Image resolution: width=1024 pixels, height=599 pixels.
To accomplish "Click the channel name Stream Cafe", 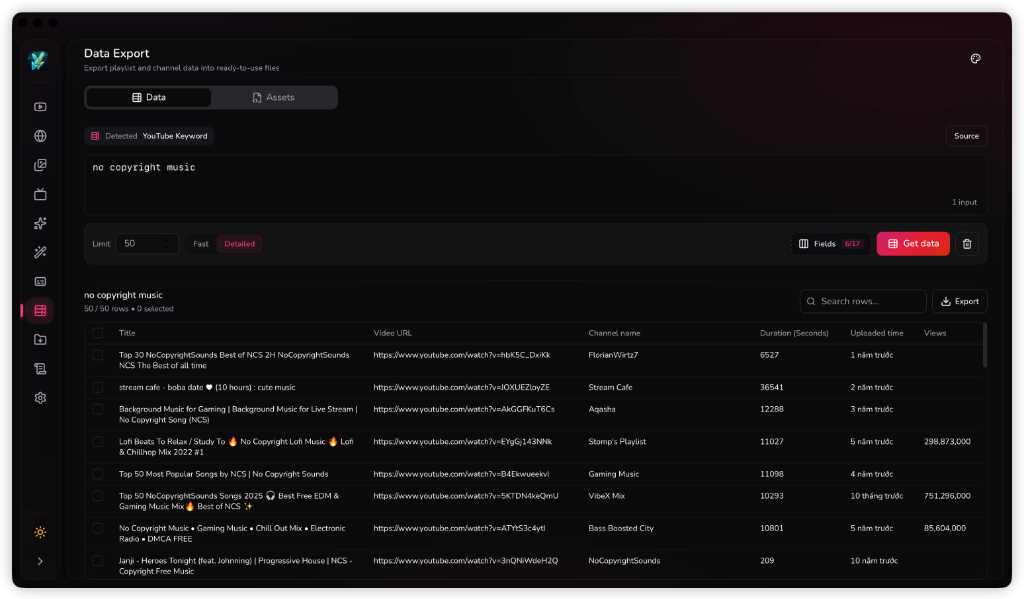I will 610,387.
